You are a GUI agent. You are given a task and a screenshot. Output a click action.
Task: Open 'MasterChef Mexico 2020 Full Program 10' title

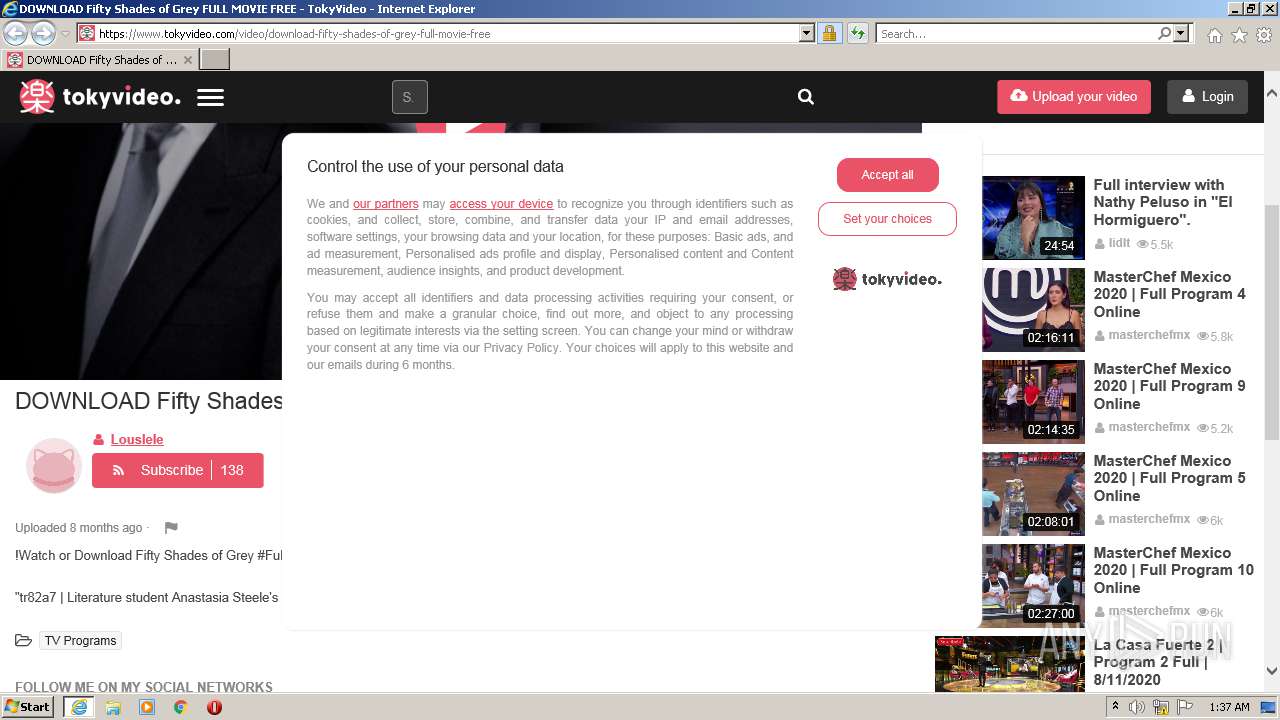click(x=1173, y=570)
